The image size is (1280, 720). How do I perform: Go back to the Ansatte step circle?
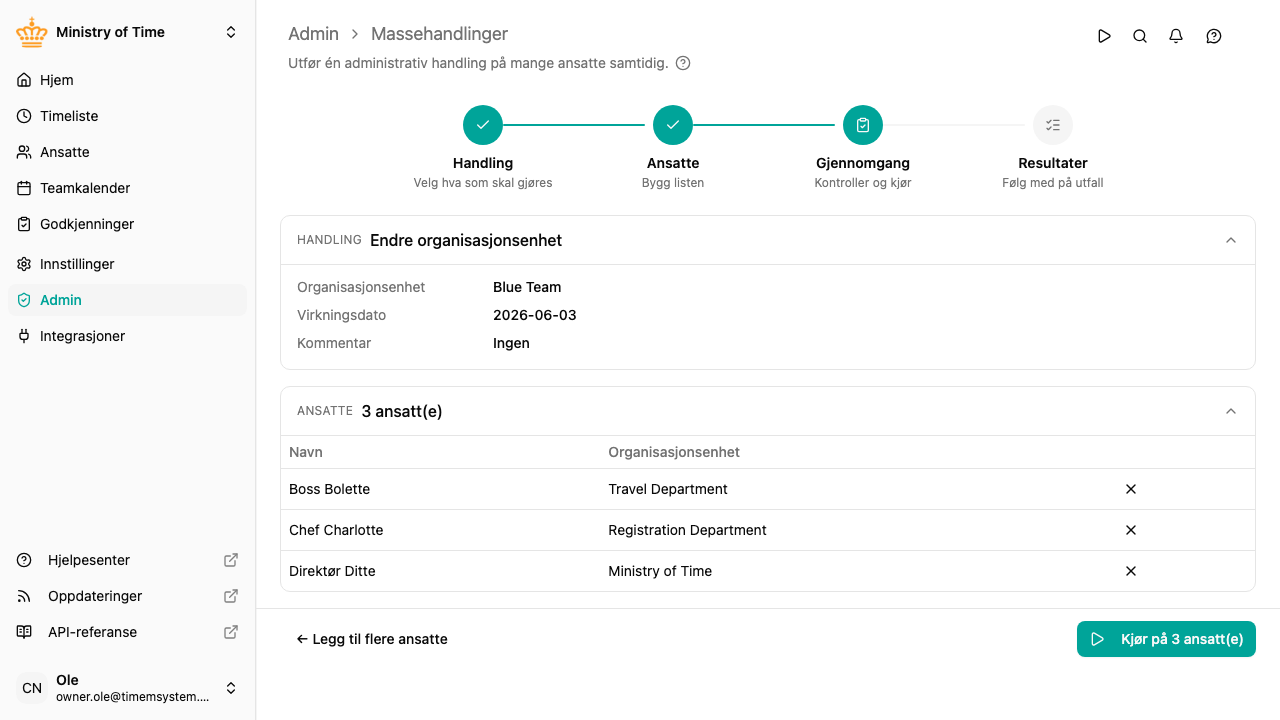click(673, 125)
